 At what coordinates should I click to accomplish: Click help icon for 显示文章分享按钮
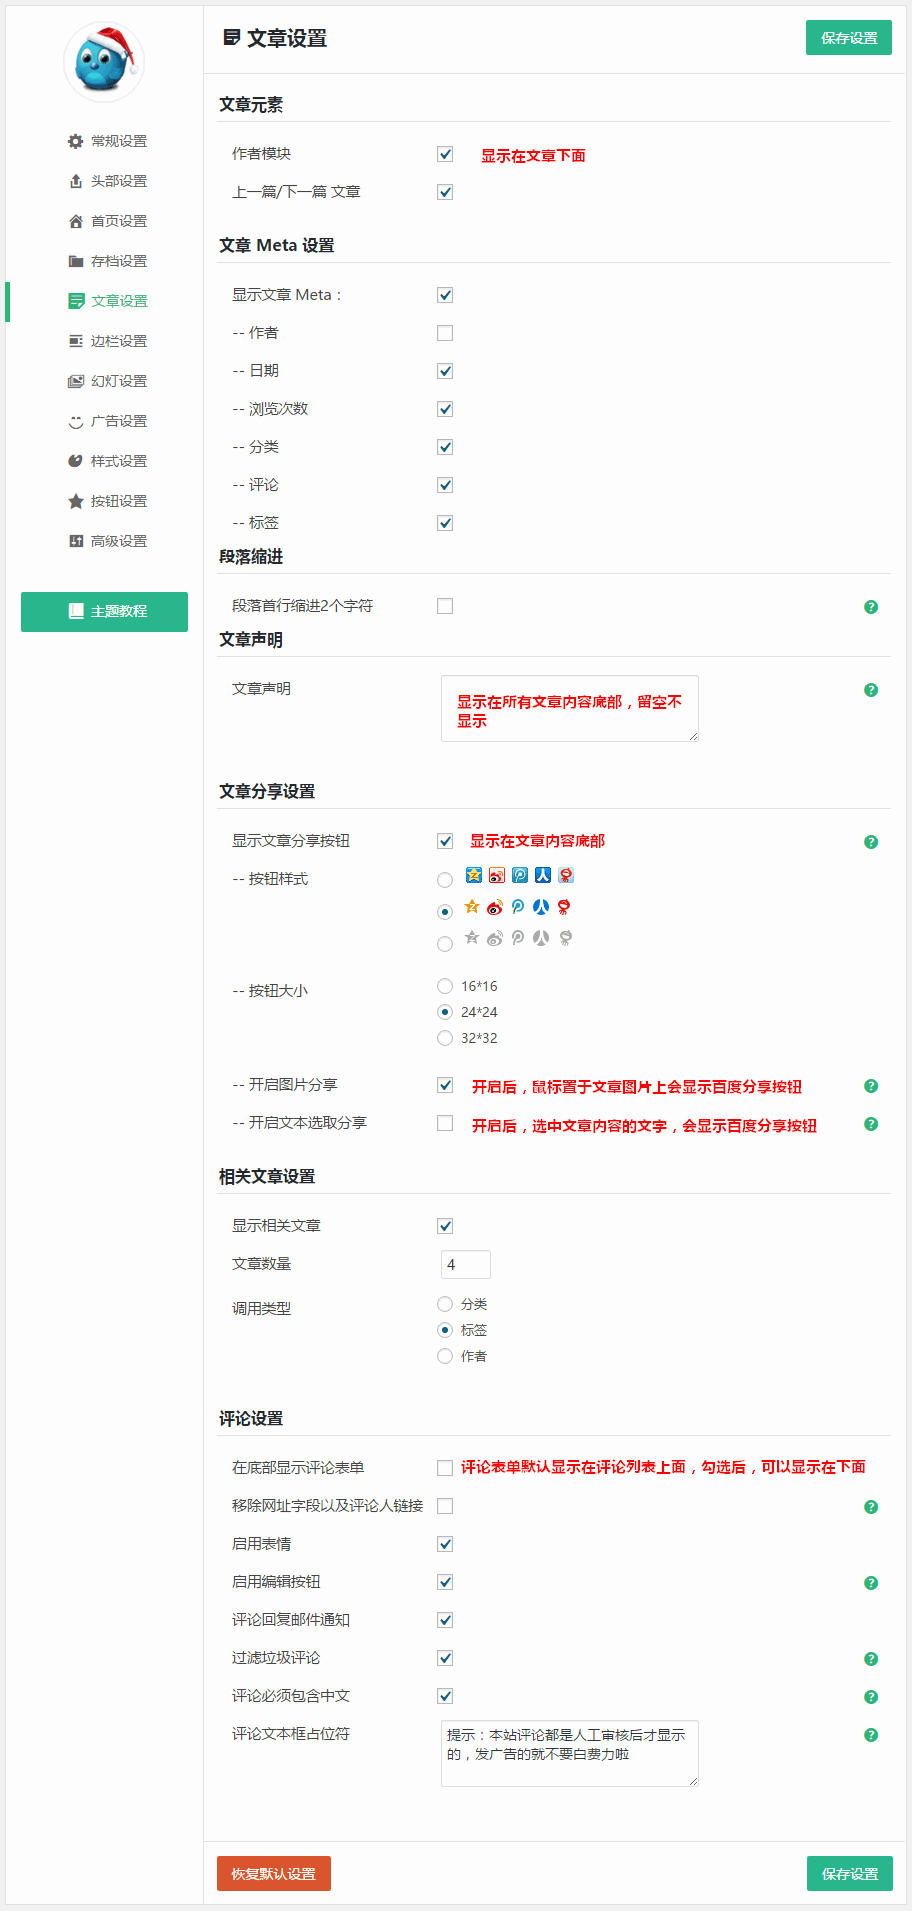[871, 842]
